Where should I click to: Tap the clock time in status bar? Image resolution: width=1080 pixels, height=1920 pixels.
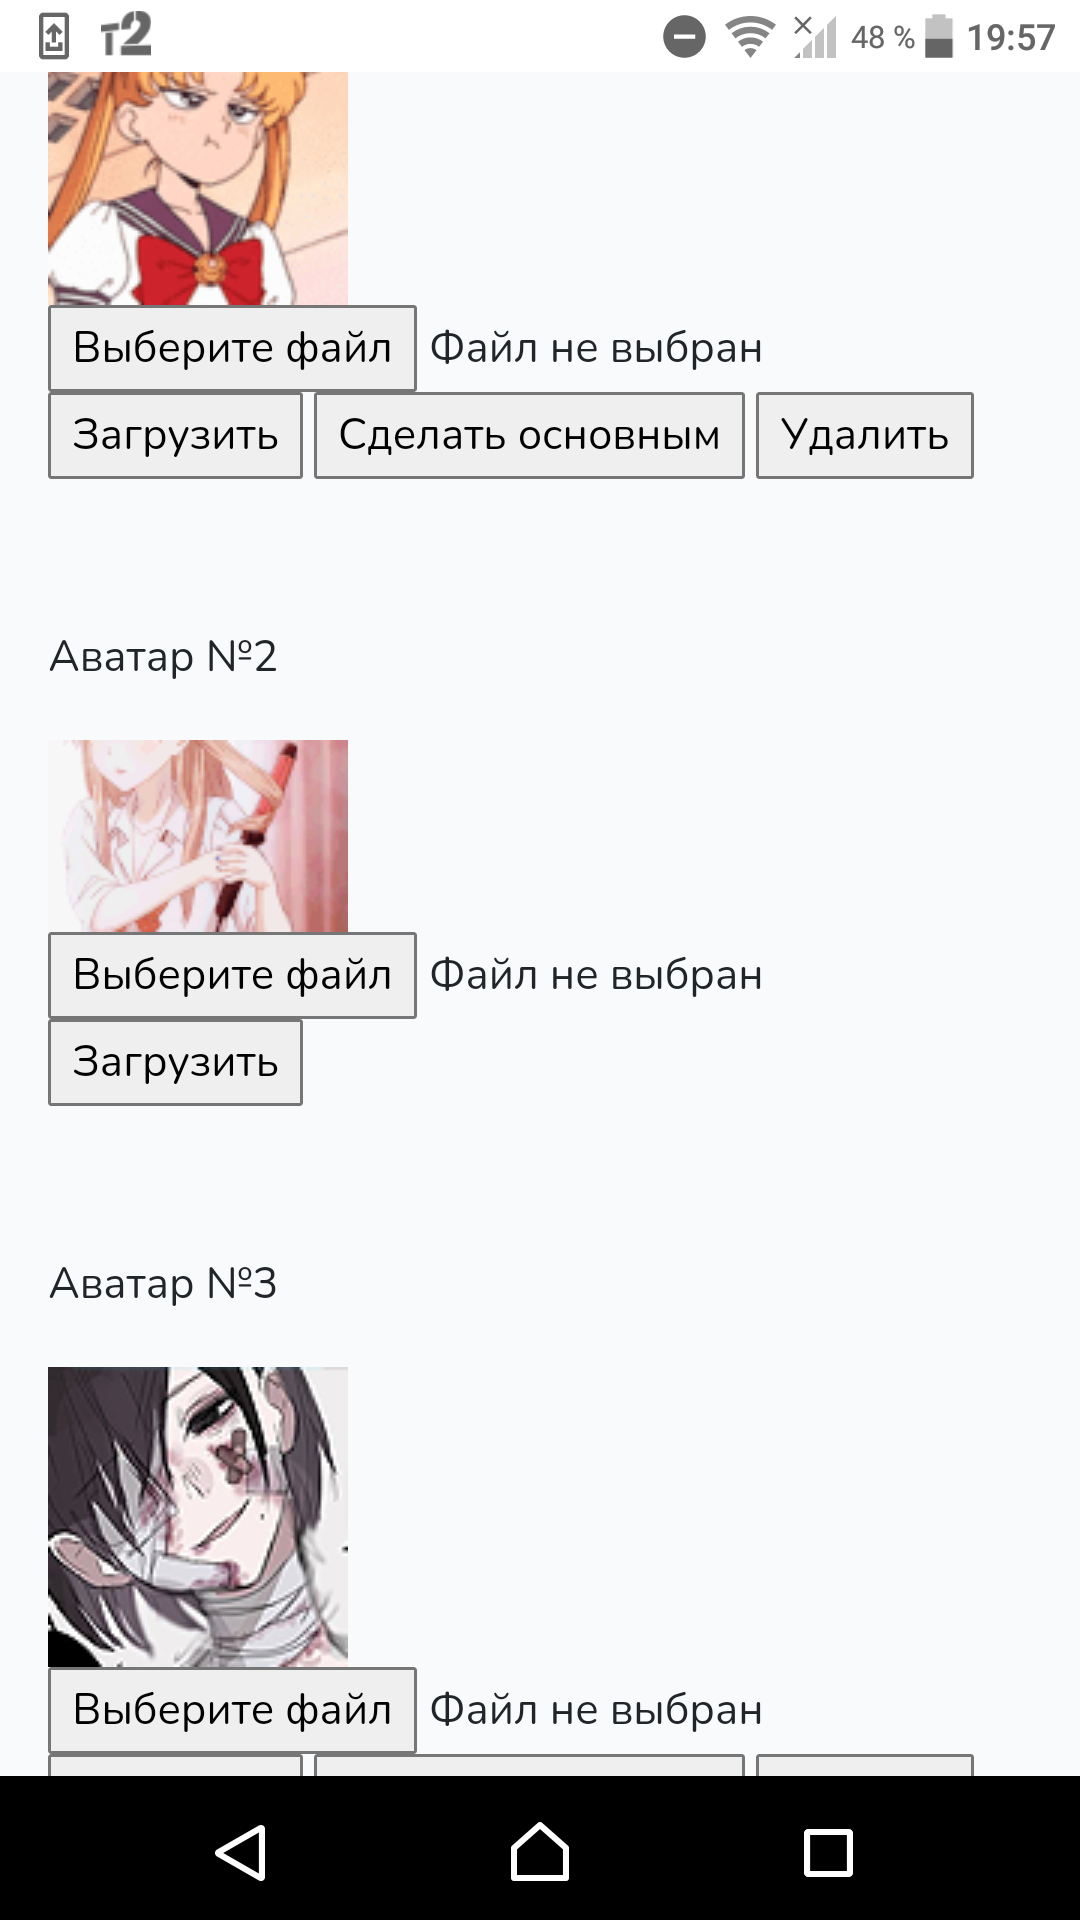pos(1011,37)
